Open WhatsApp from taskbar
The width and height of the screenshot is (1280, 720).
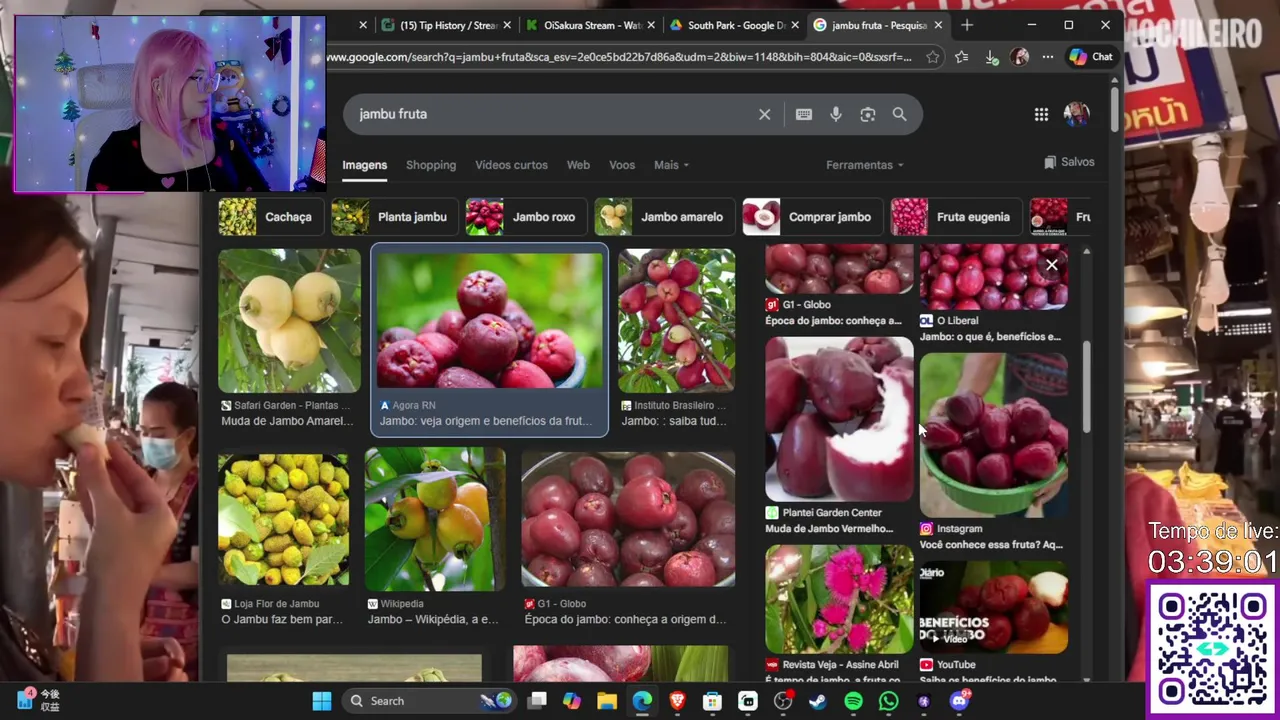(x=888, y=701)
